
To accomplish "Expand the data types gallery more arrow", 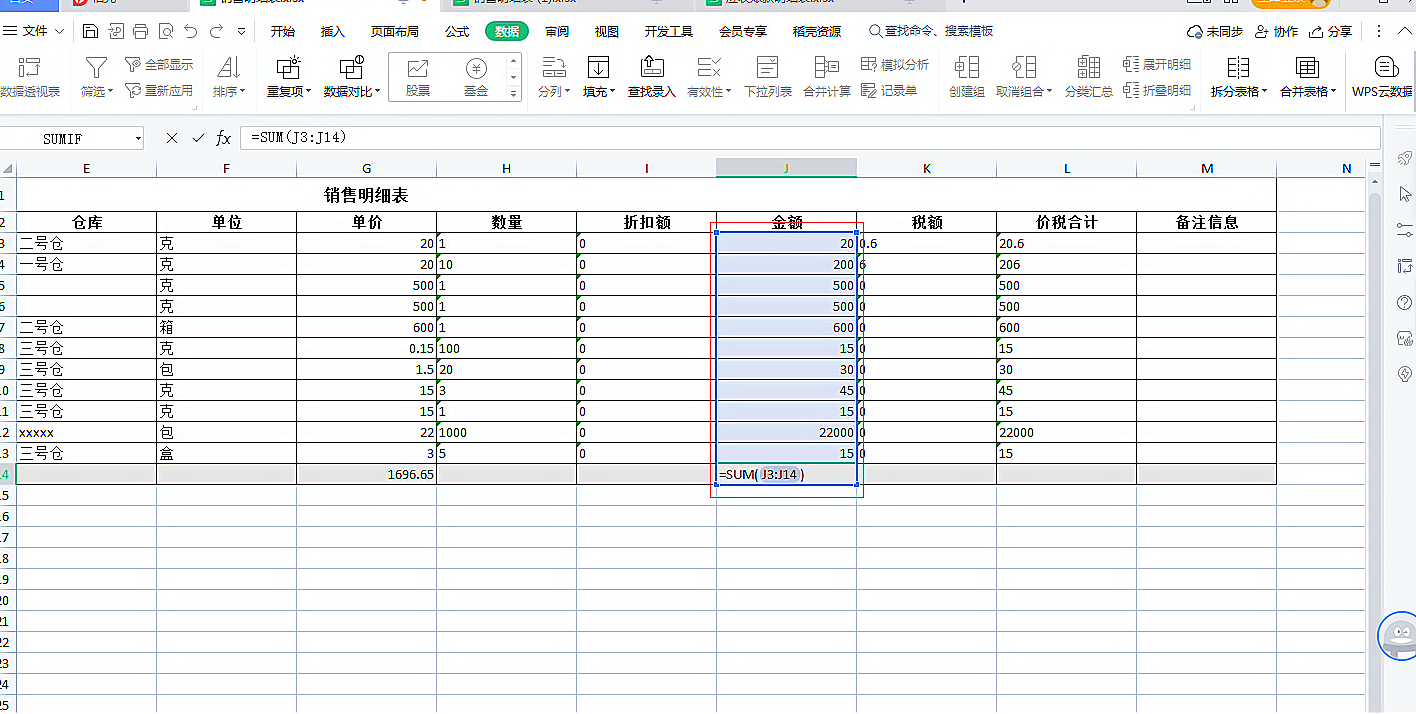I will pyautogui.click(x=514, y=94).
